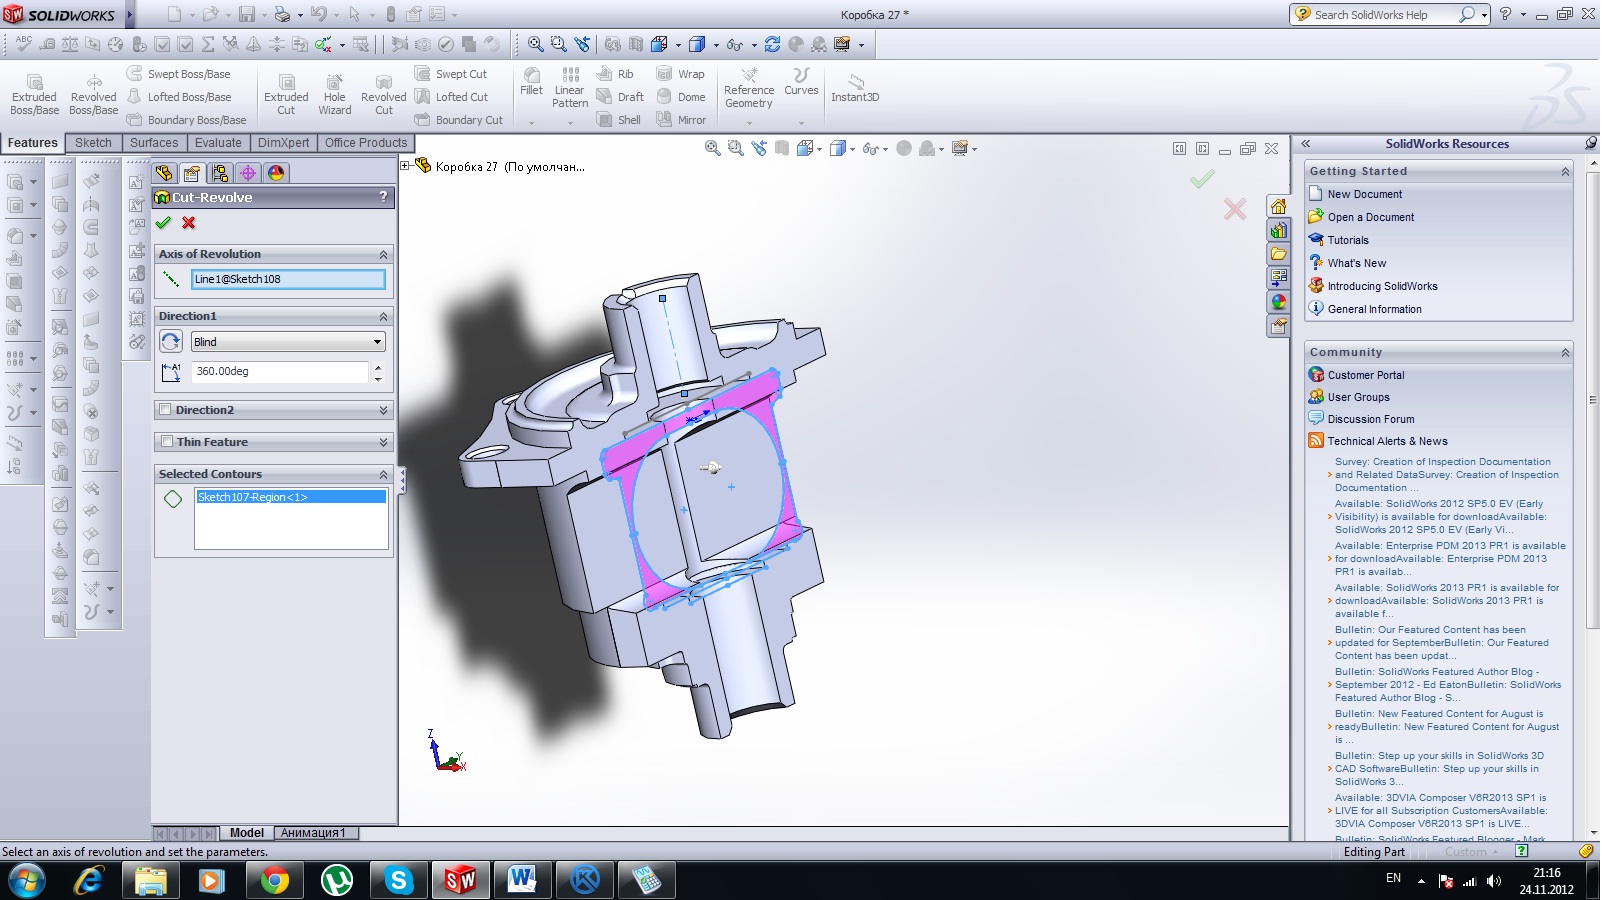The width and height of the screenshot is (1602, 900).
Task: Click the Open a Document link
Action: 1371,217
